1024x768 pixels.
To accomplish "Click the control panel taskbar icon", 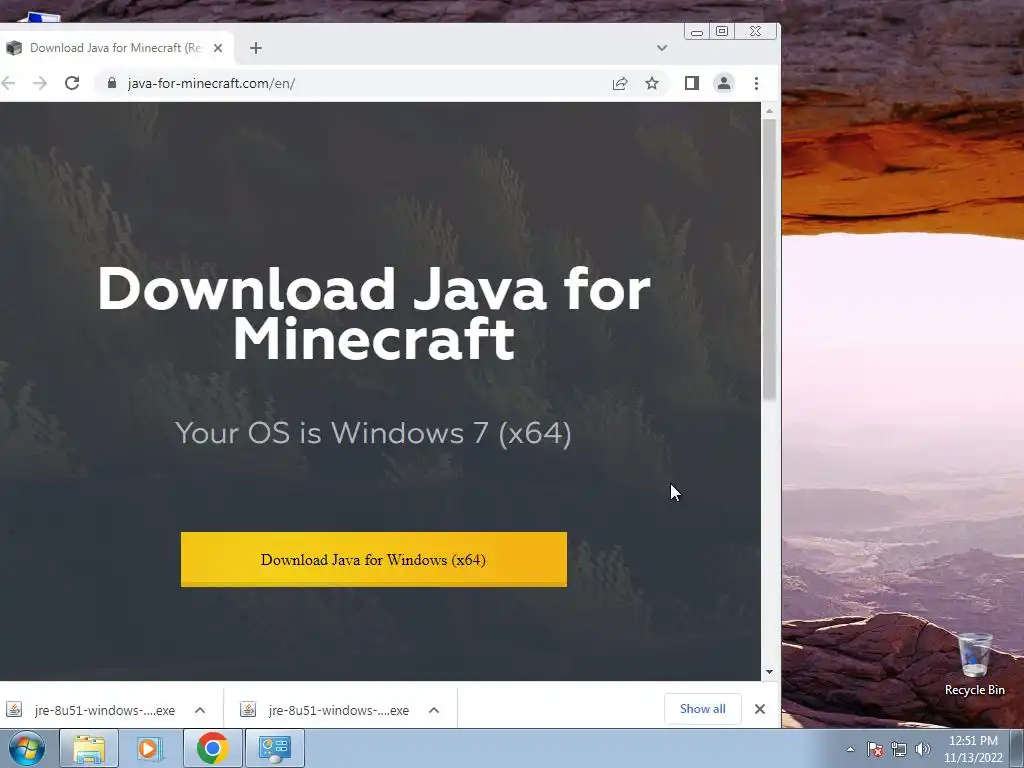I will (274, 748).
